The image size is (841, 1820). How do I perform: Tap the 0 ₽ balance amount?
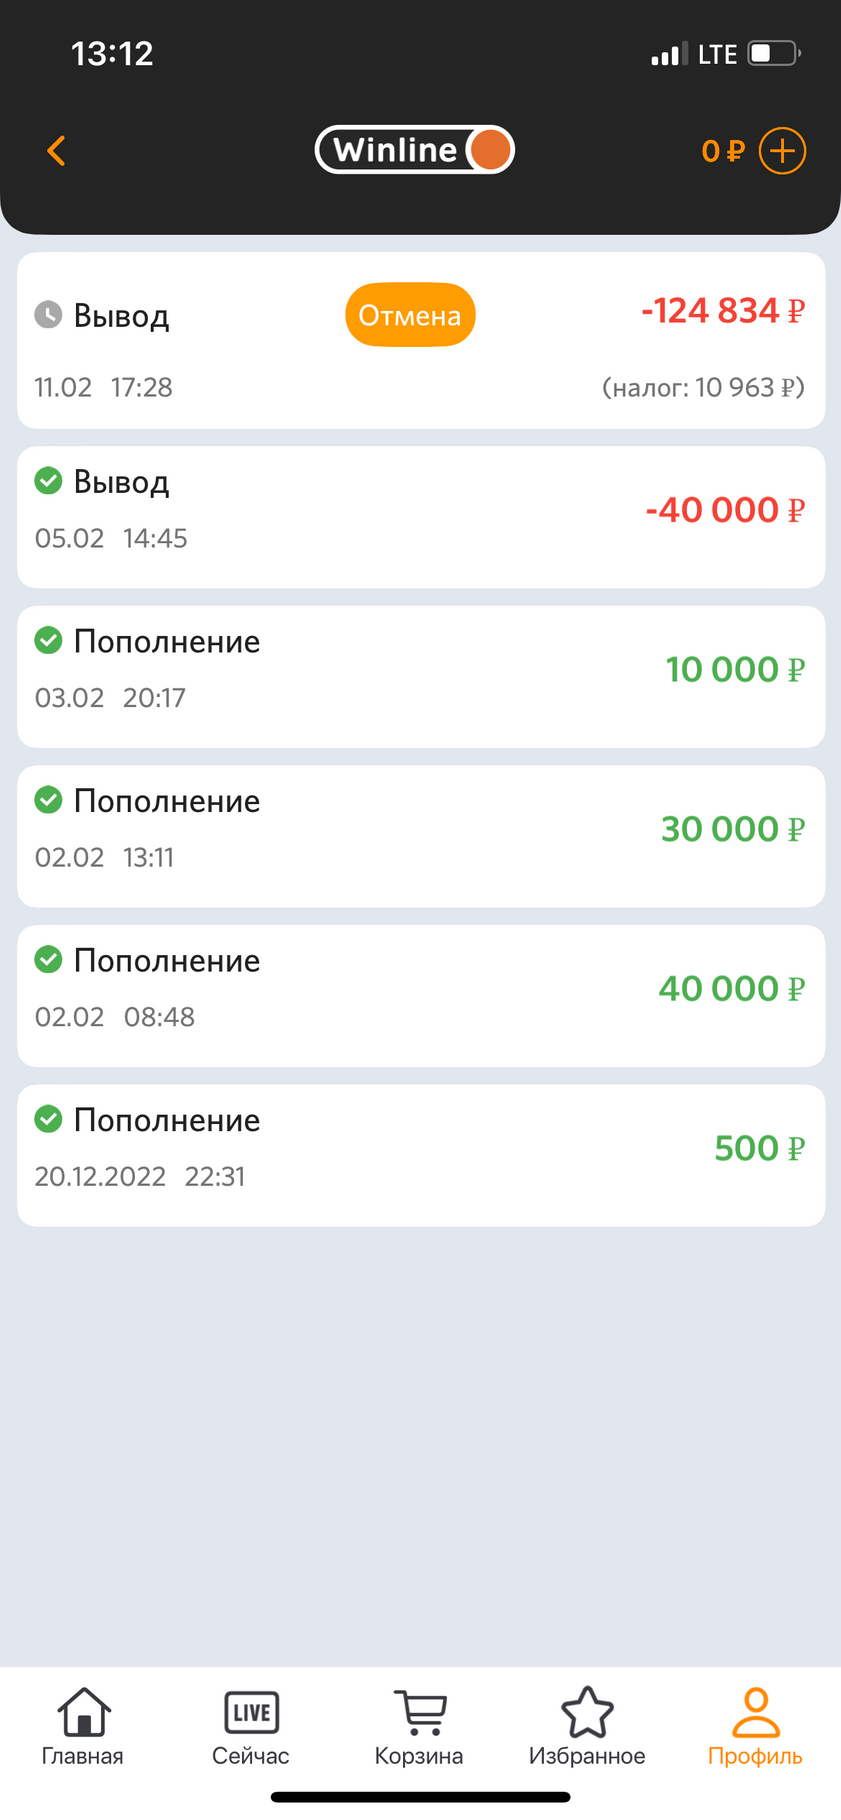tap(723, 151)
